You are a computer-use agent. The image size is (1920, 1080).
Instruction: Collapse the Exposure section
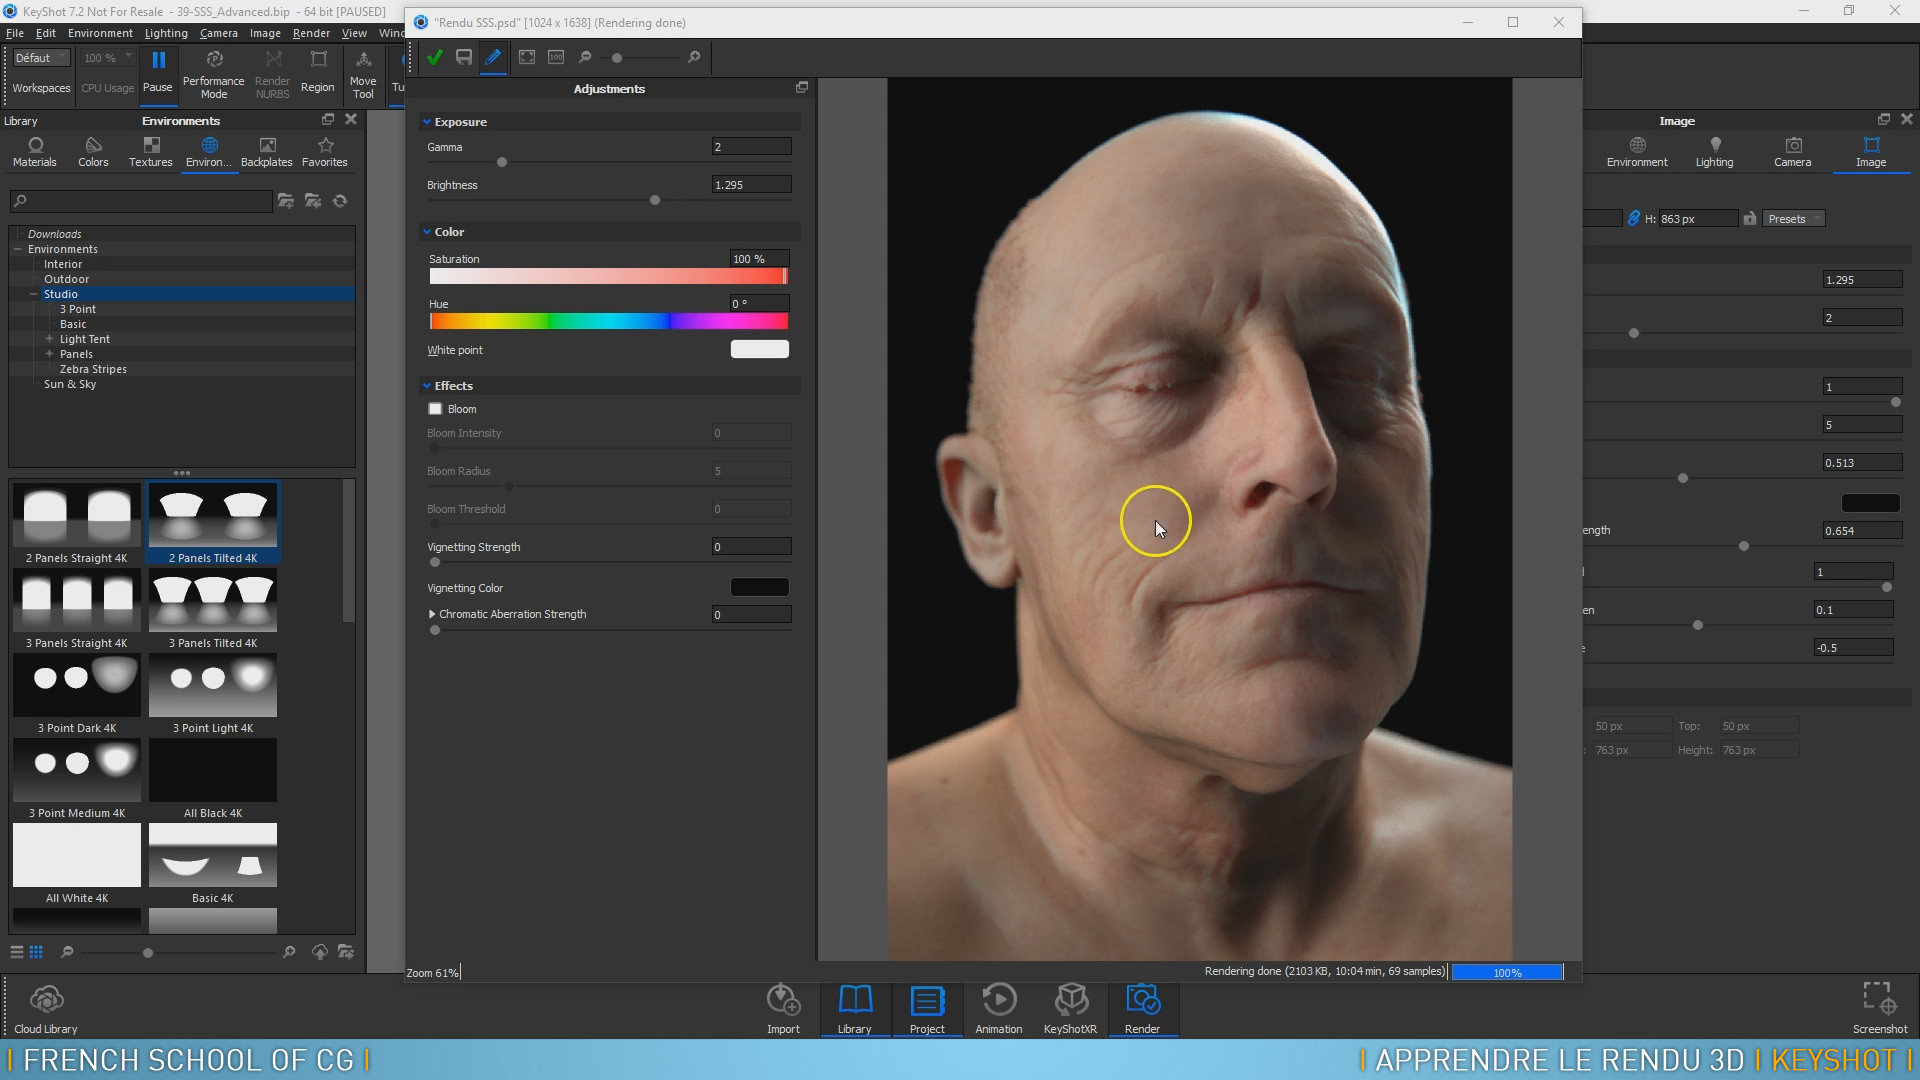pyautogui.click(x=426, y=121)
